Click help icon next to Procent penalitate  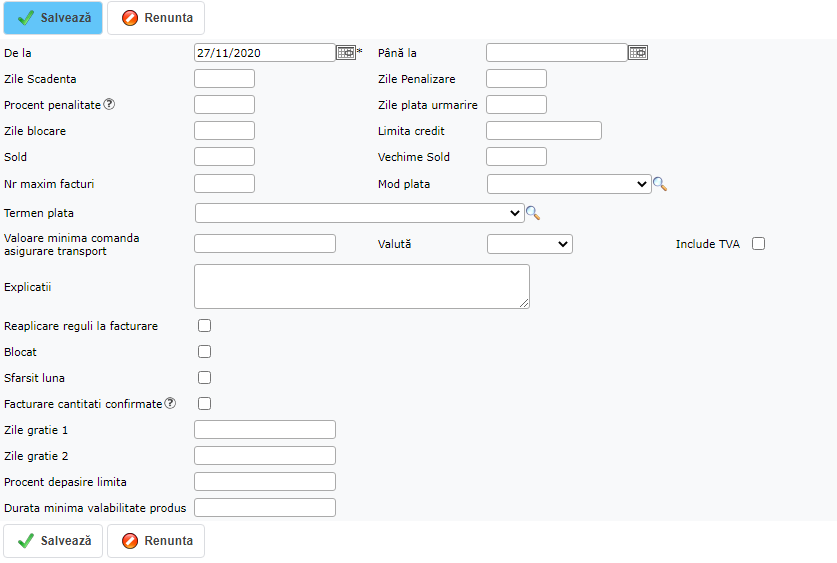point(110,105)
